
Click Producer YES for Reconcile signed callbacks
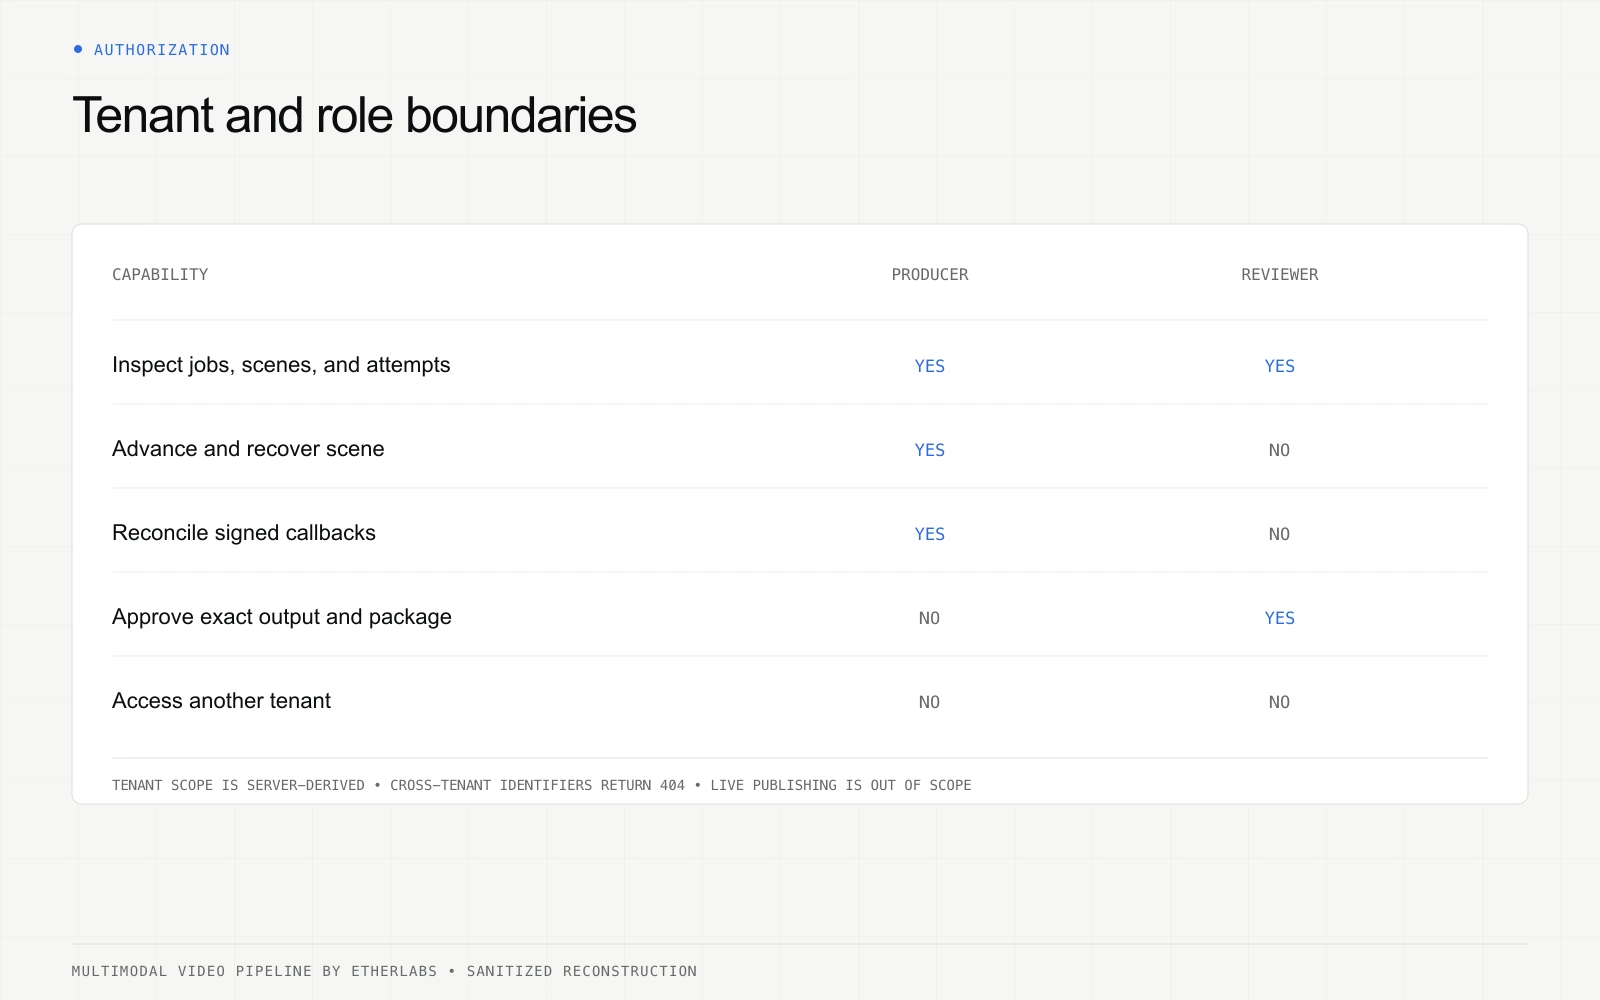pos(930,534)
